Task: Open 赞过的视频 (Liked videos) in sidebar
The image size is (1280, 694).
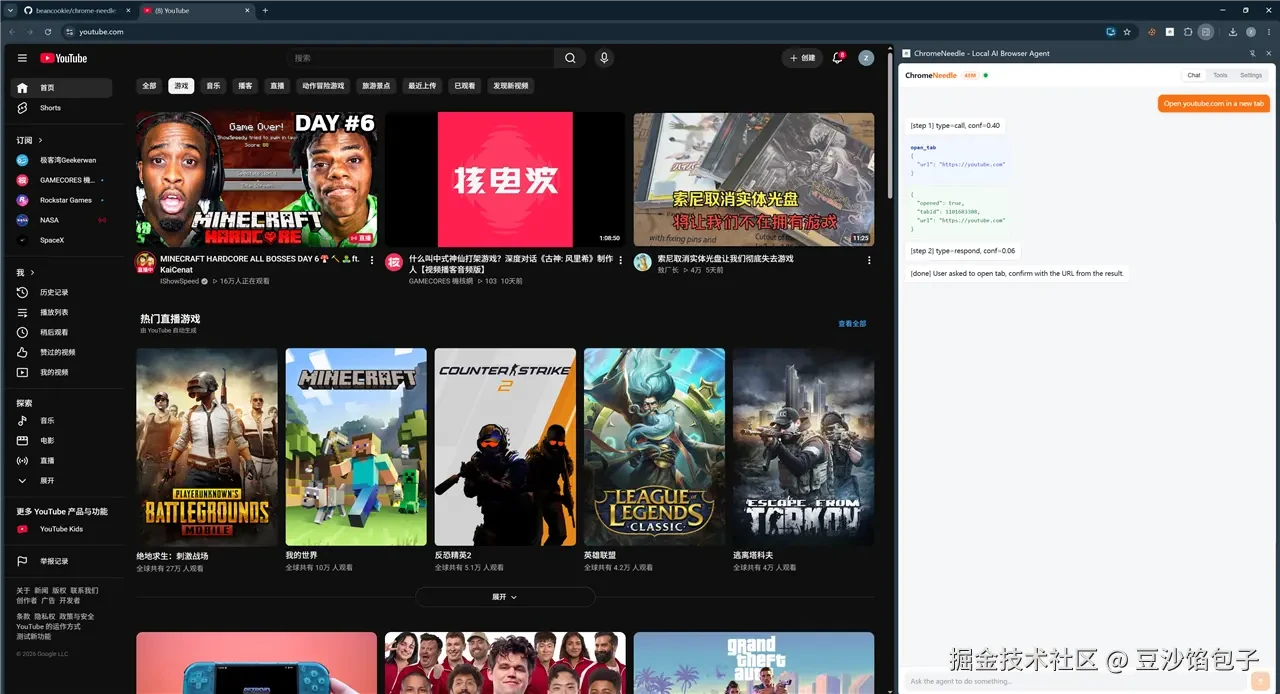Action: tap(62, 352)
